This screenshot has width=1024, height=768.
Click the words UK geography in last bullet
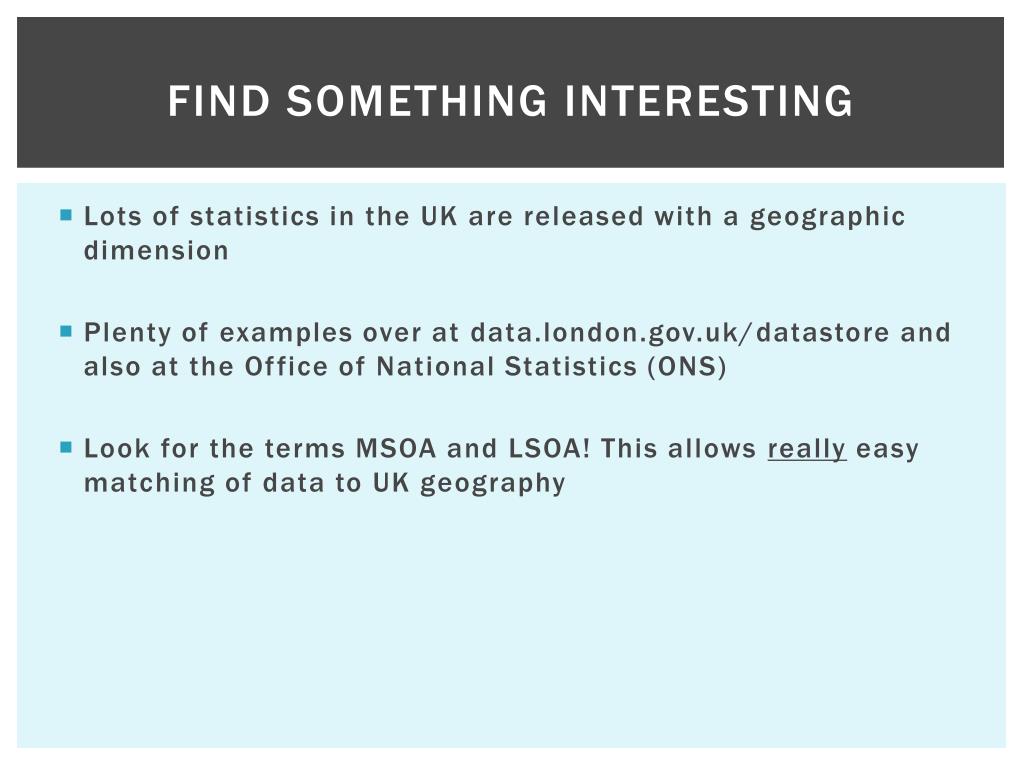point(469,485)
